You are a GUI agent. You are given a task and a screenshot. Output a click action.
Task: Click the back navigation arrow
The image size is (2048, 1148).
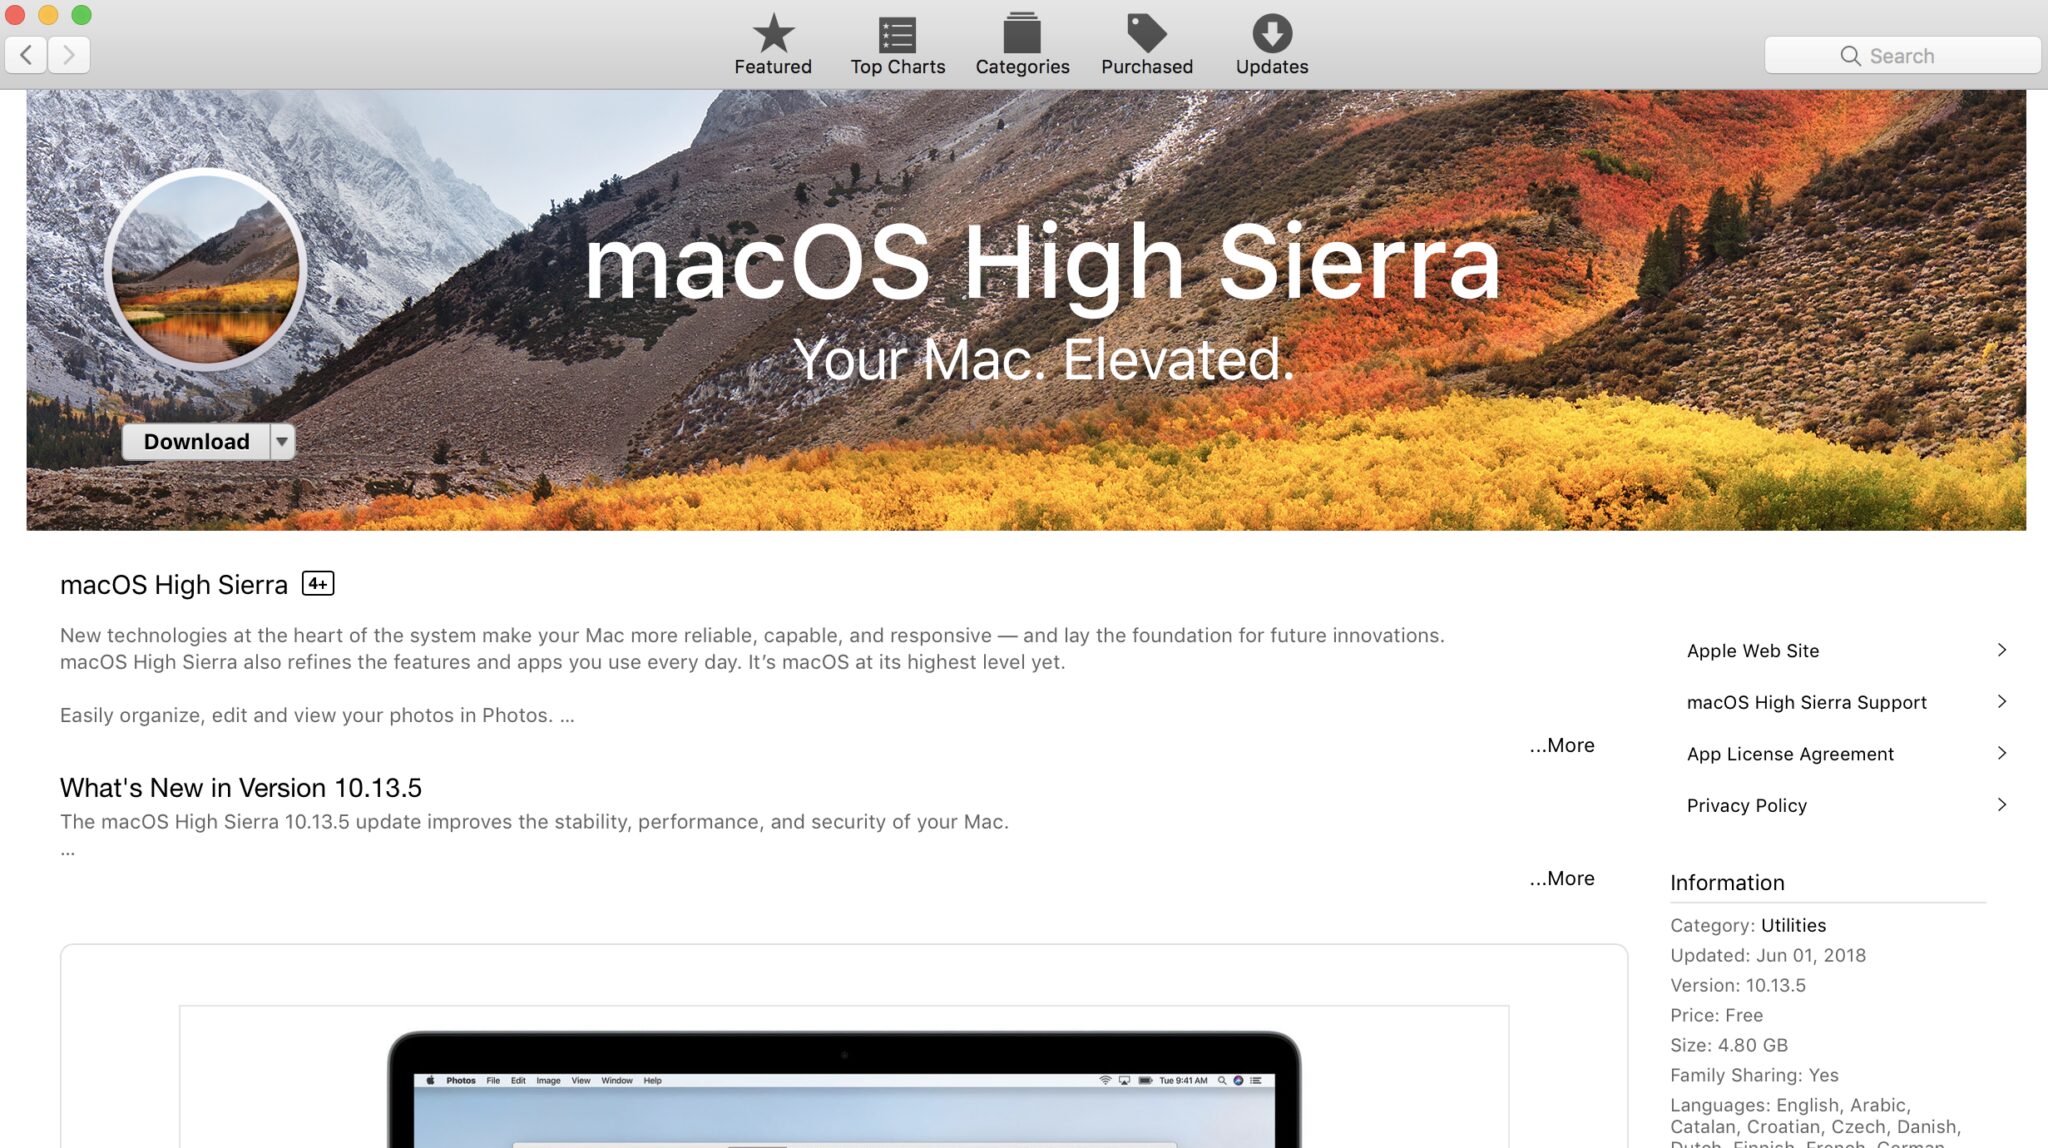pos(27,54)
